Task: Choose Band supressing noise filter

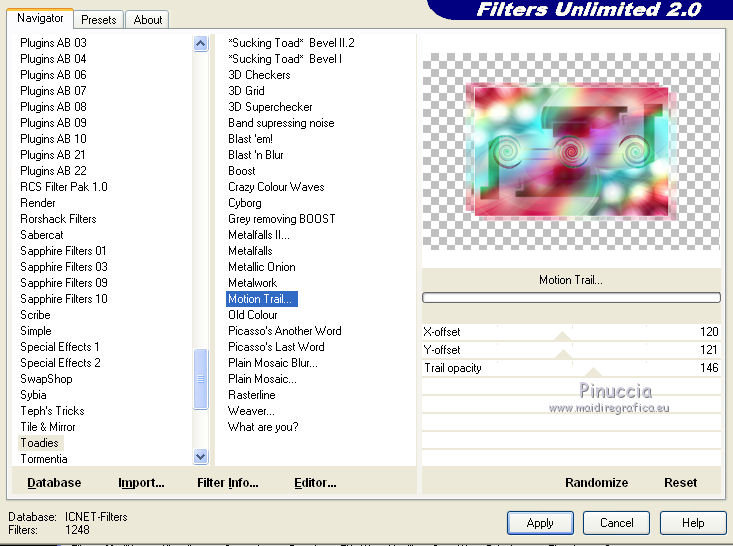Action: point(281,123)
